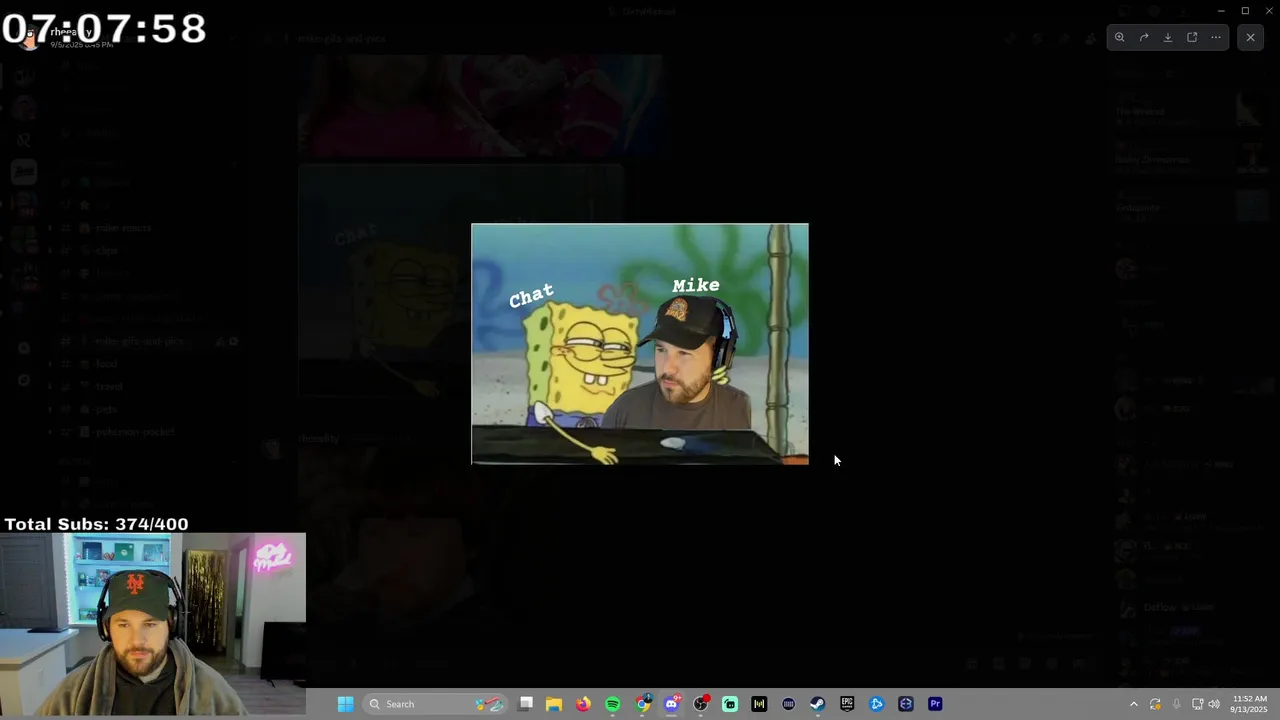
Task: Open Spotify from the taskbar
Action: pyautogui.click(x=612, y=704)
